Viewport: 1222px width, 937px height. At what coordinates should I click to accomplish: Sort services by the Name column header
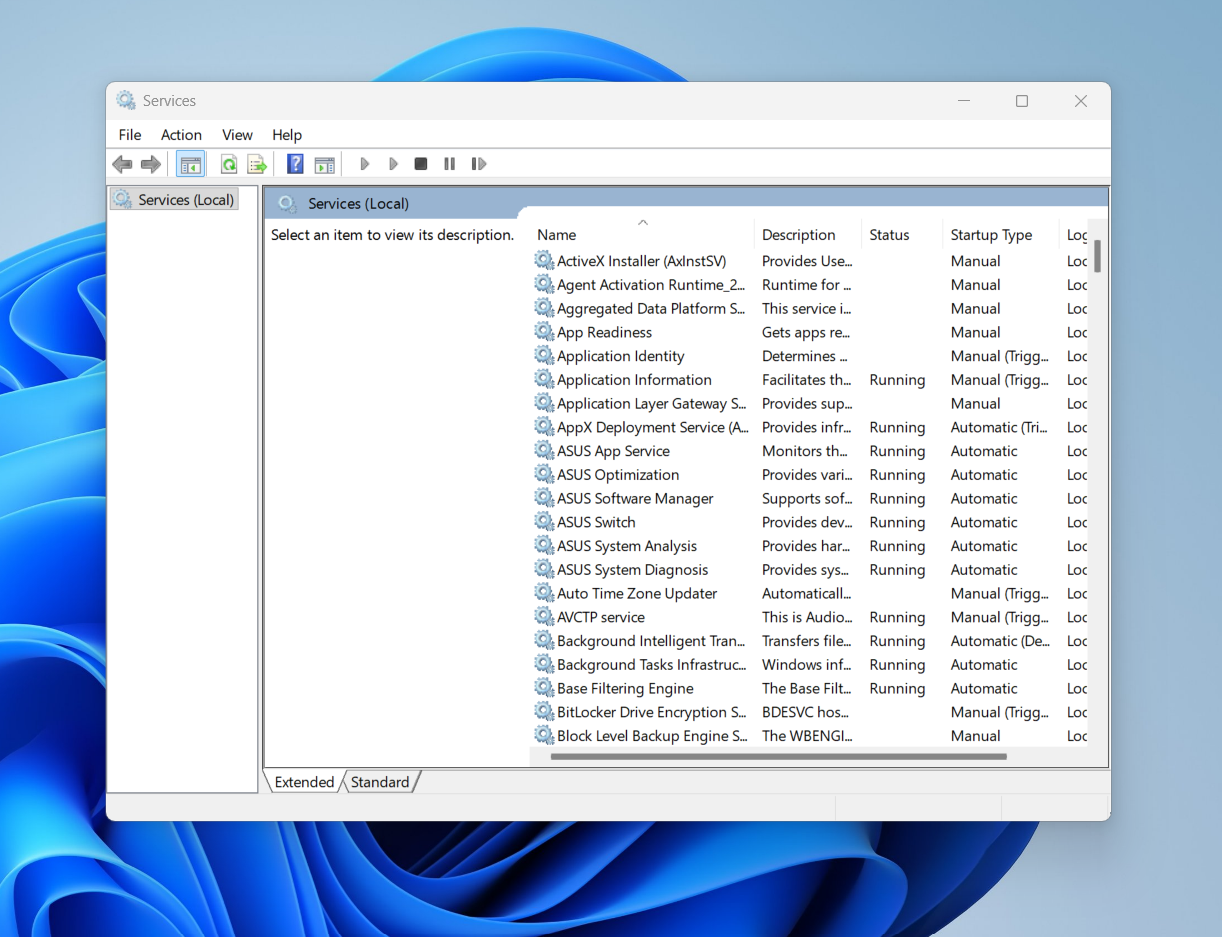coord(642,235)
